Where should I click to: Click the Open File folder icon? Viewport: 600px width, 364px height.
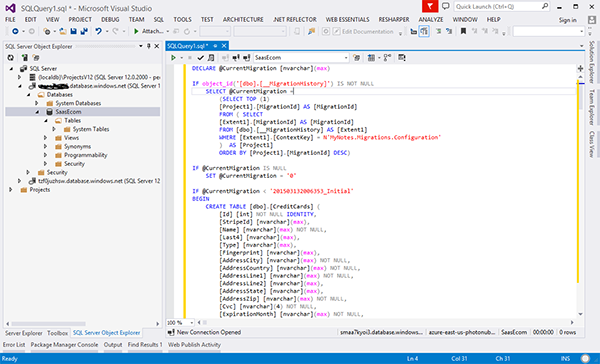63,31
